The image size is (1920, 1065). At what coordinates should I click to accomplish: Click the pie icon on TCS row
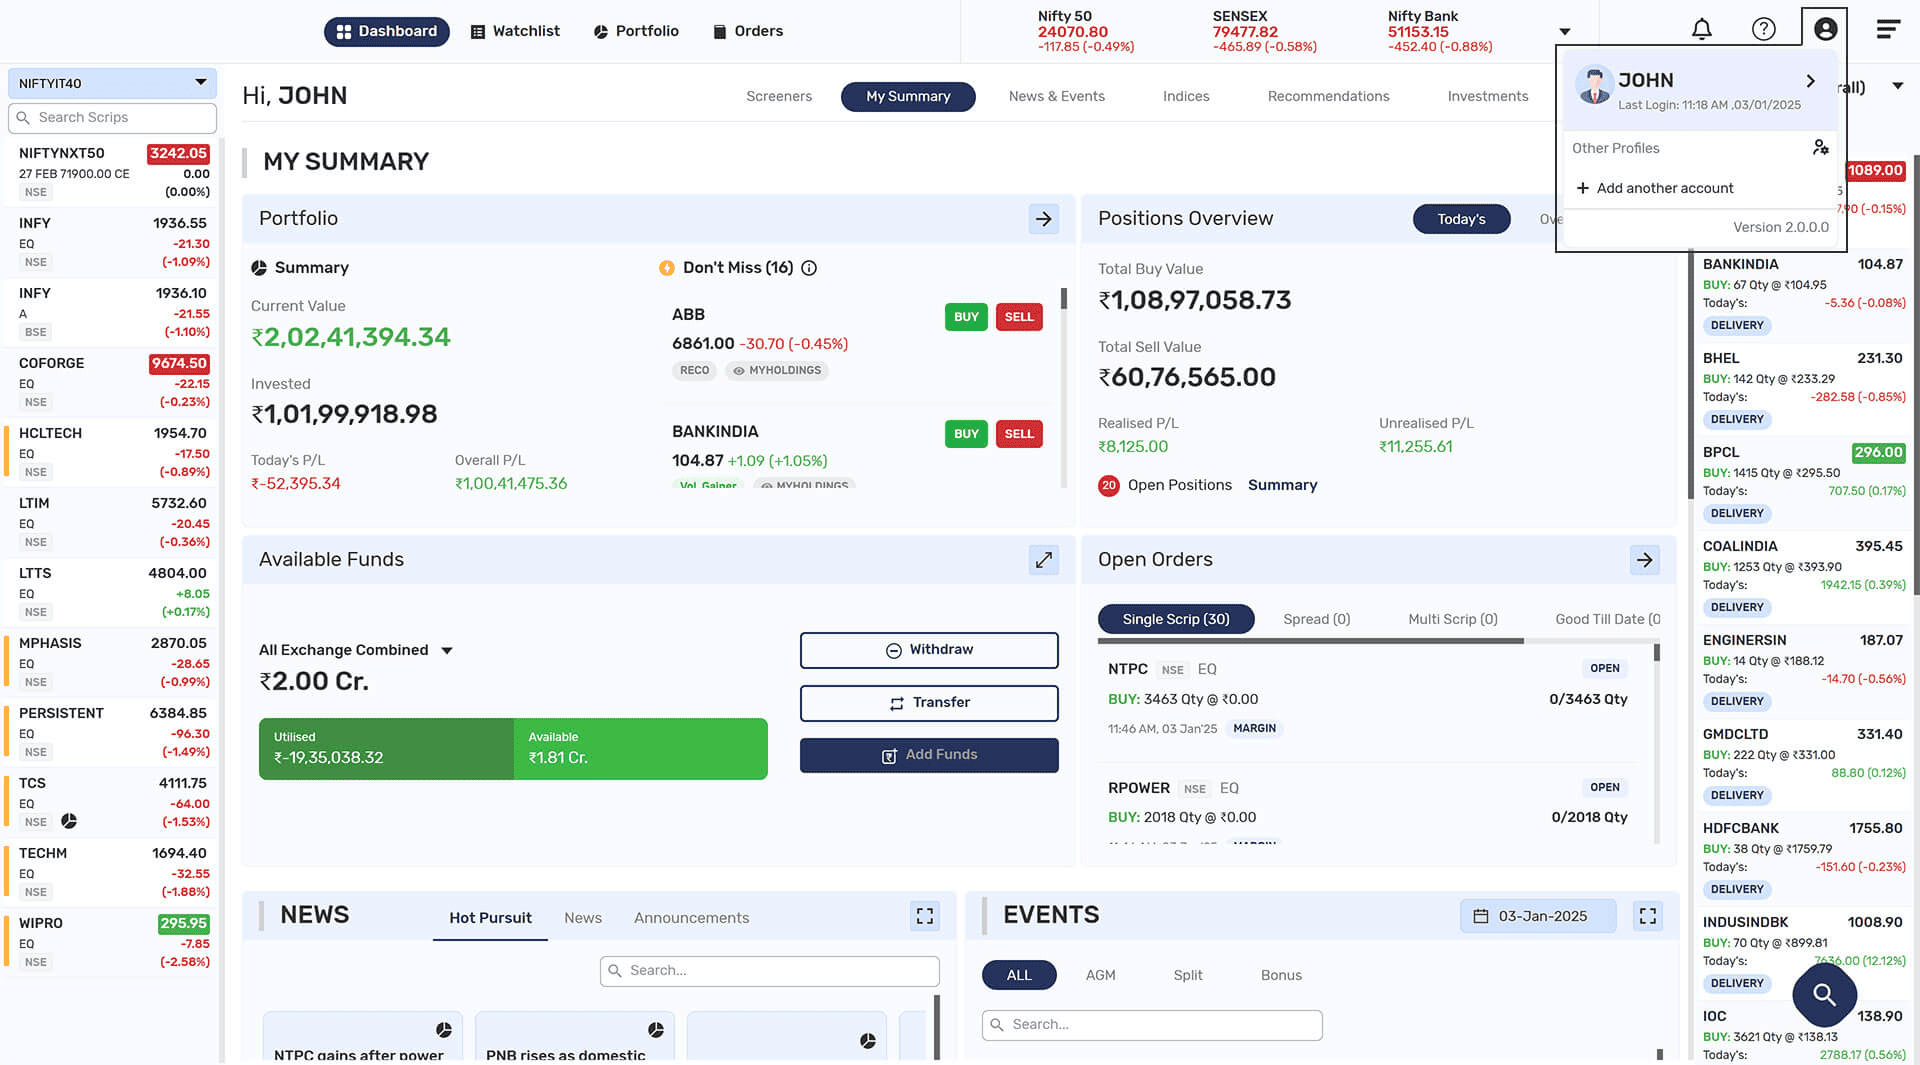pos(69,821)
